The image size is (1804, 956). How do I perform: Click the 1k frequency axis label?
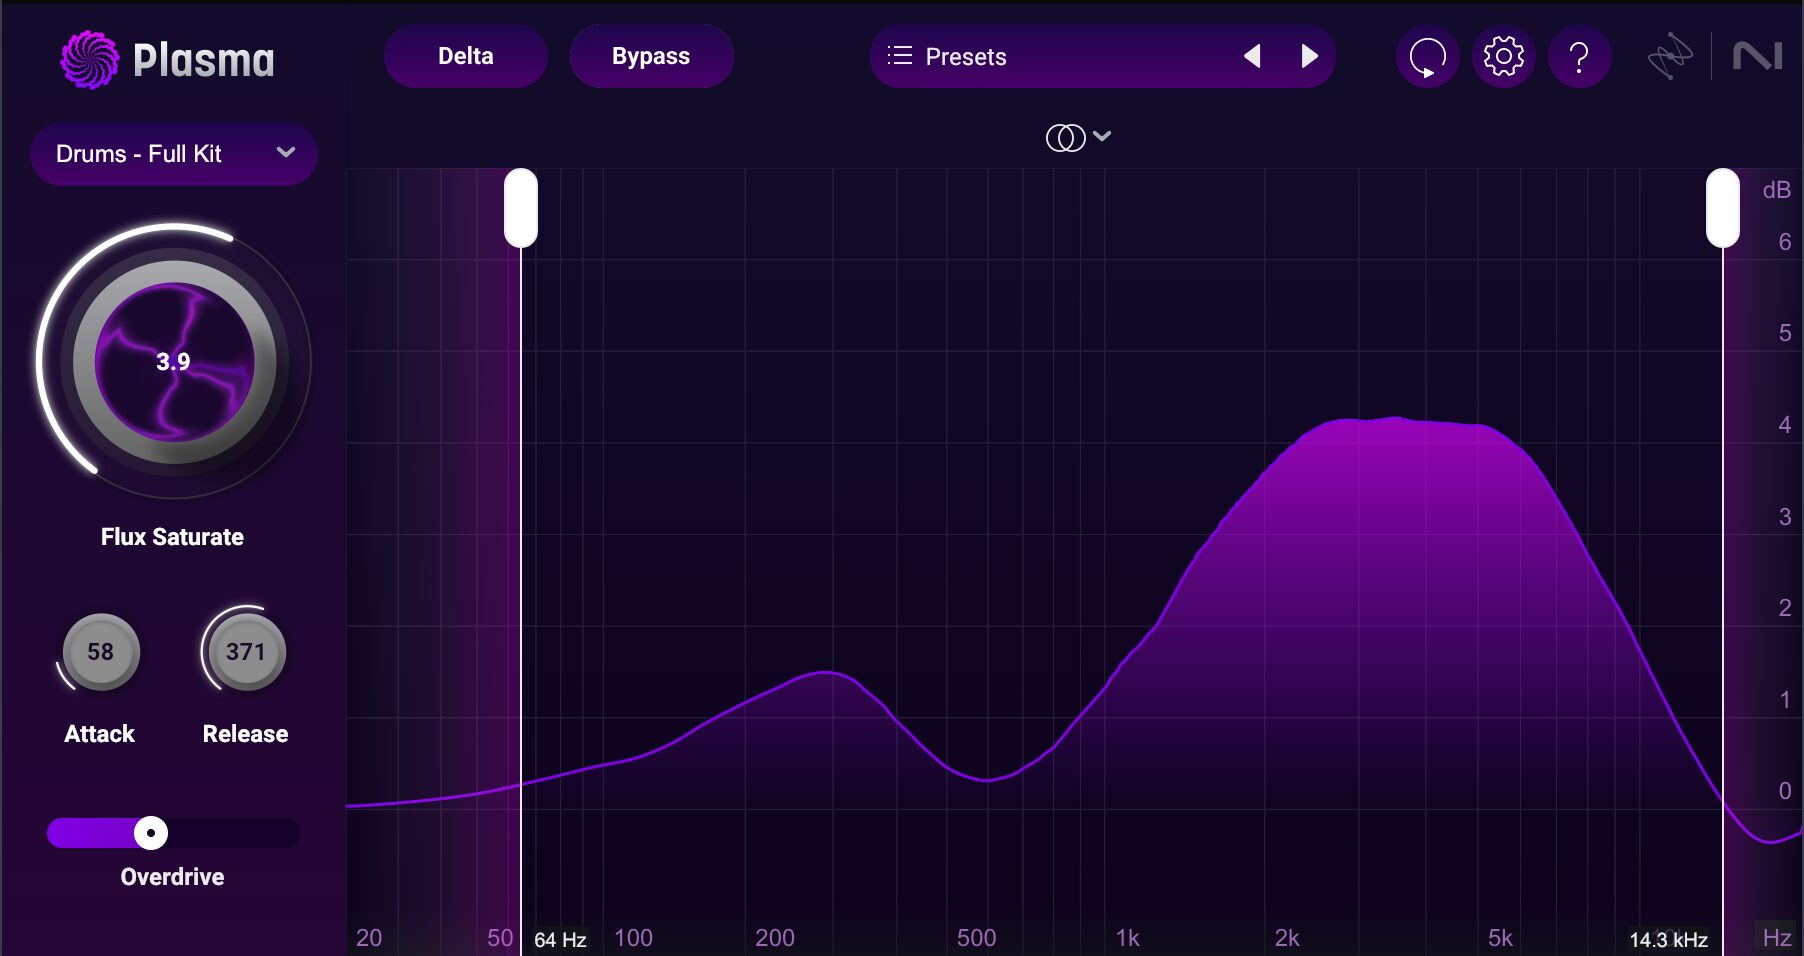1127,938
